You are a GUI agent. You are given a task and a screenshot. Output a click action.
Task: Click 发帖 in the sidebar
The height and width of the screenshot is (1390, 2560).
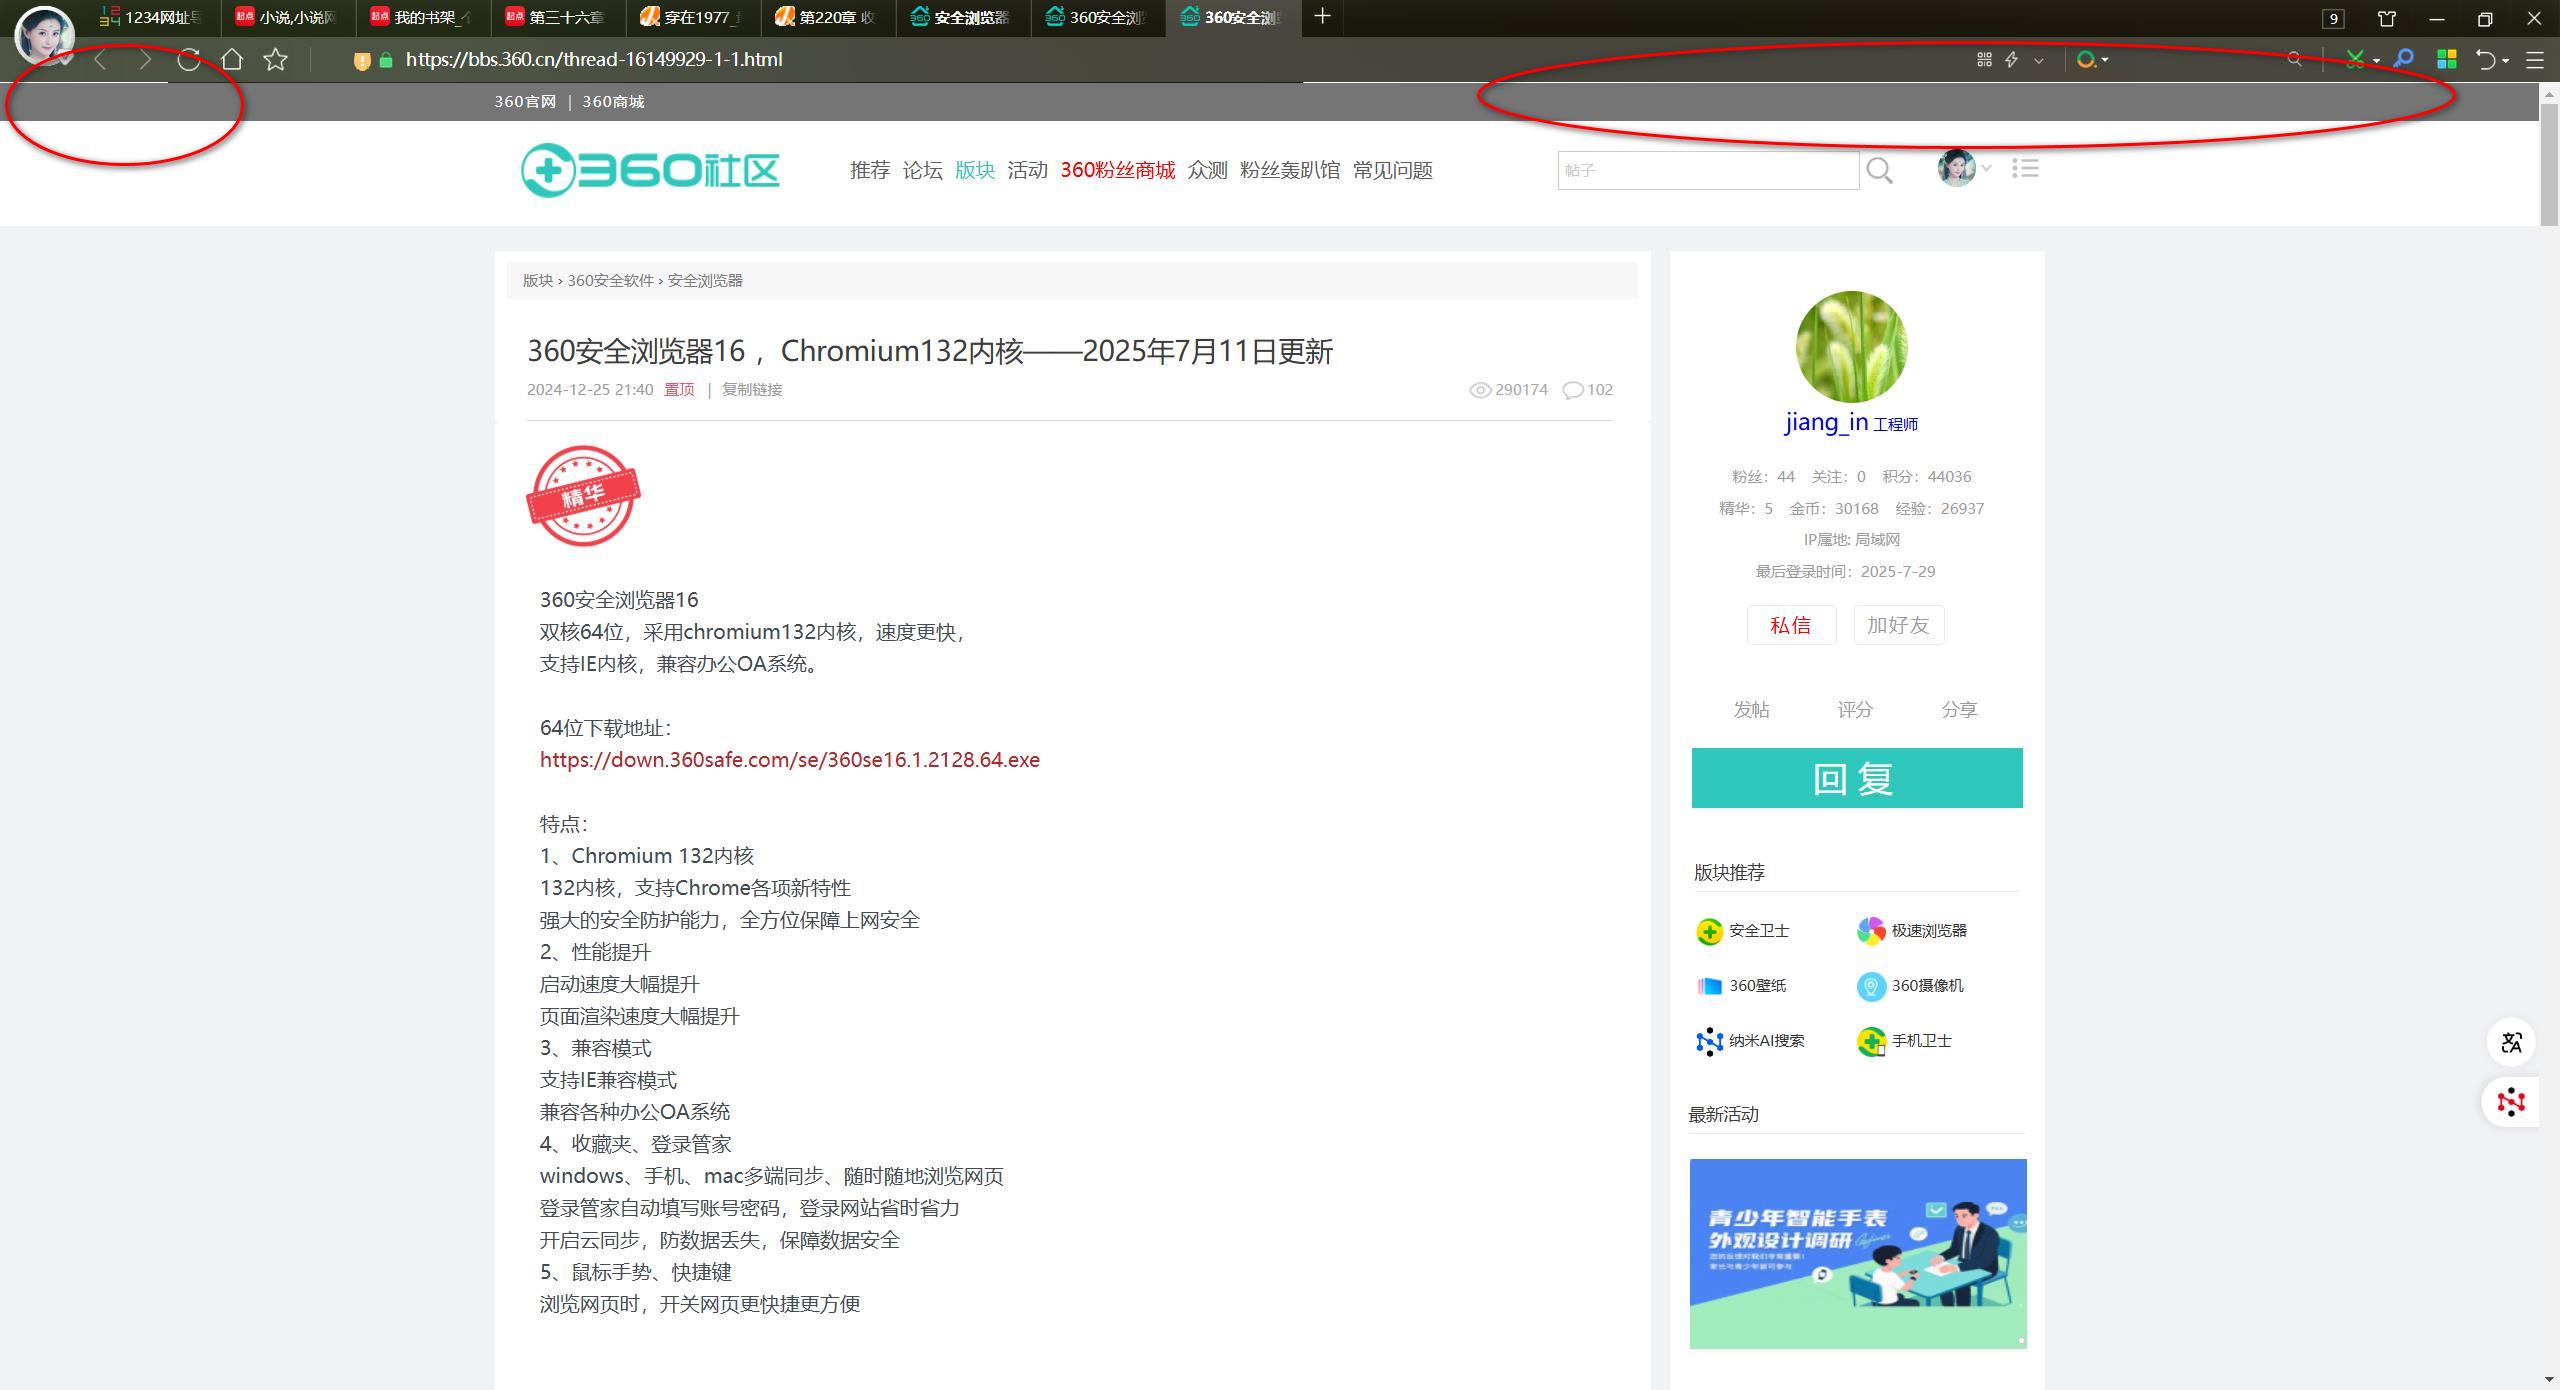pyautogui.click(x=1751, y=710)
